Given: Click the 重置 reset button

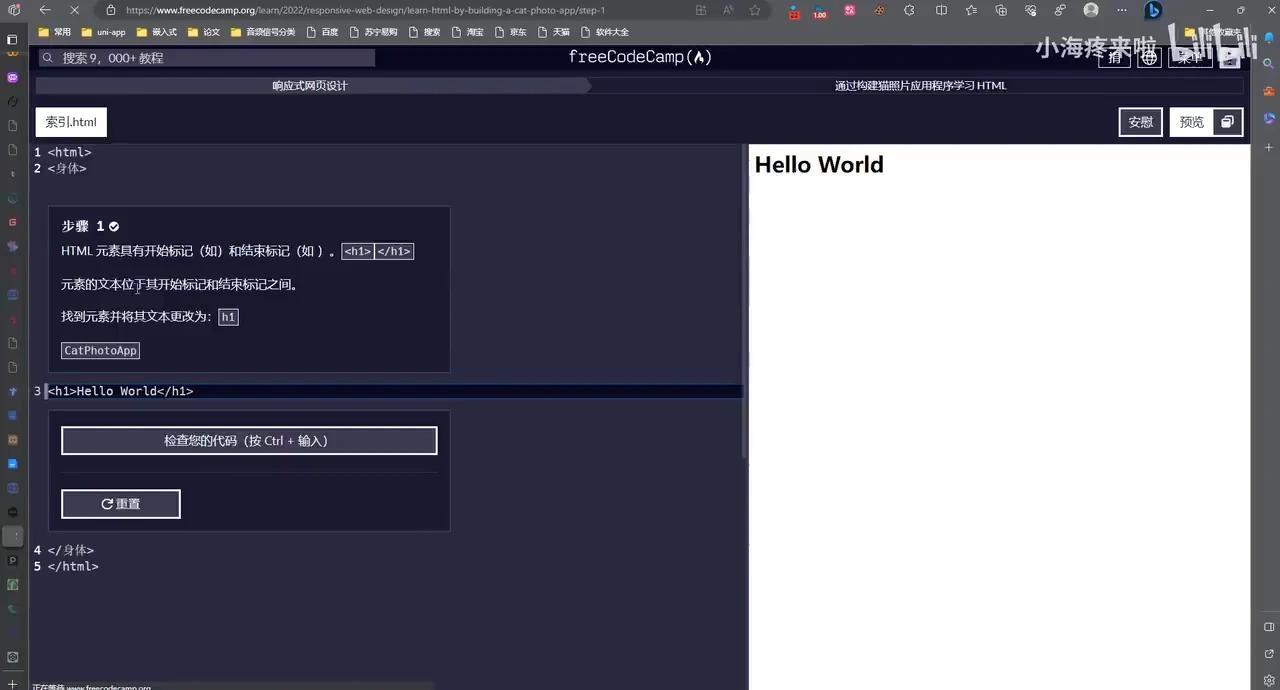Looking at the screenshot, I should click(121, 504).
